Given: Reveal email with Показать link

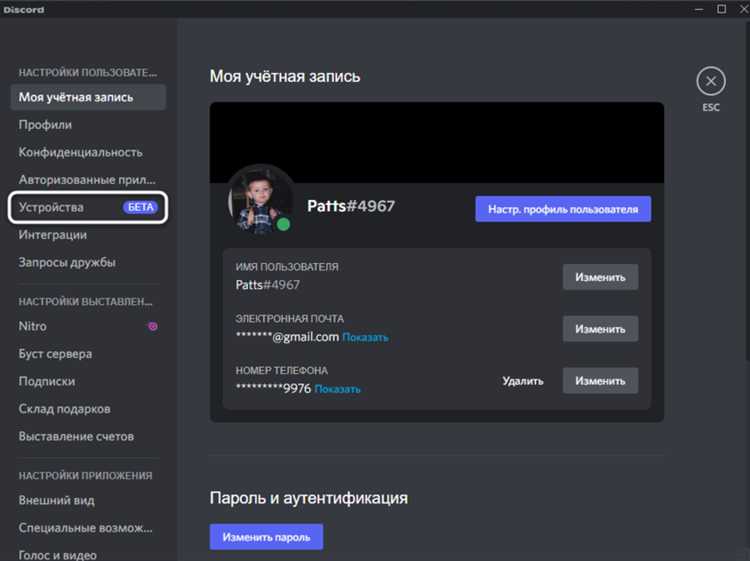Looking at the screenshot, I should [365, 338].
